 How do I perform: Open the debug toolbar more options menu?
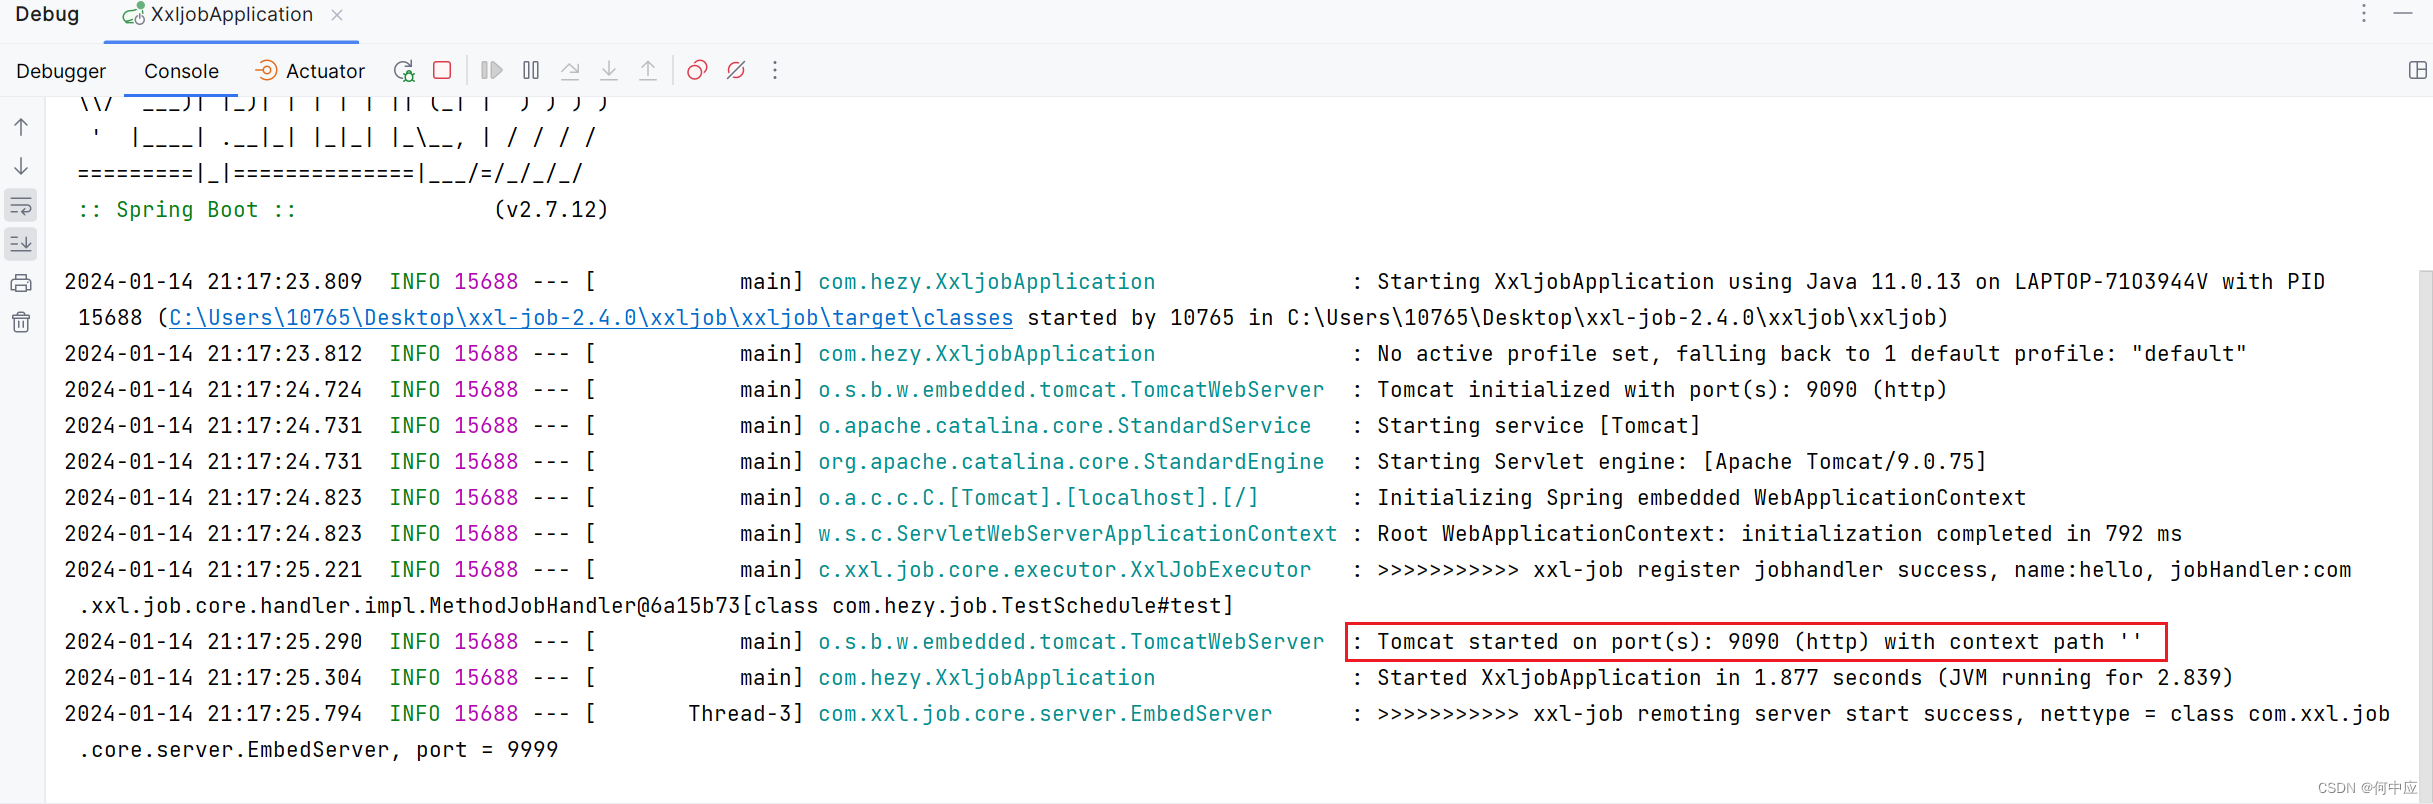point(775,70)
